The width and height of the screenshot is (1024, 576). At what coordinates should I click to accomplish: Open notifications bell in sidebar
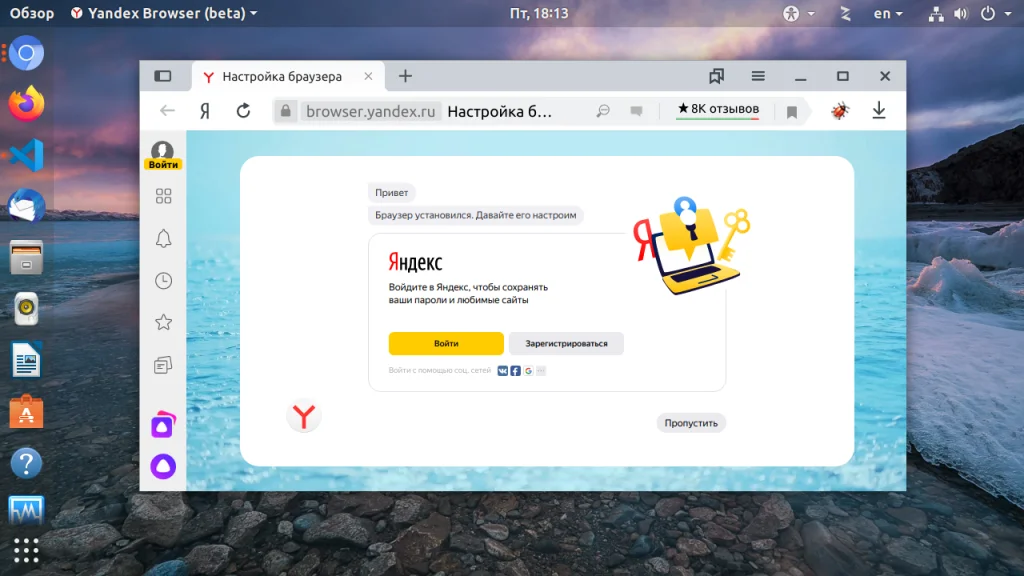tap(163, 238)
